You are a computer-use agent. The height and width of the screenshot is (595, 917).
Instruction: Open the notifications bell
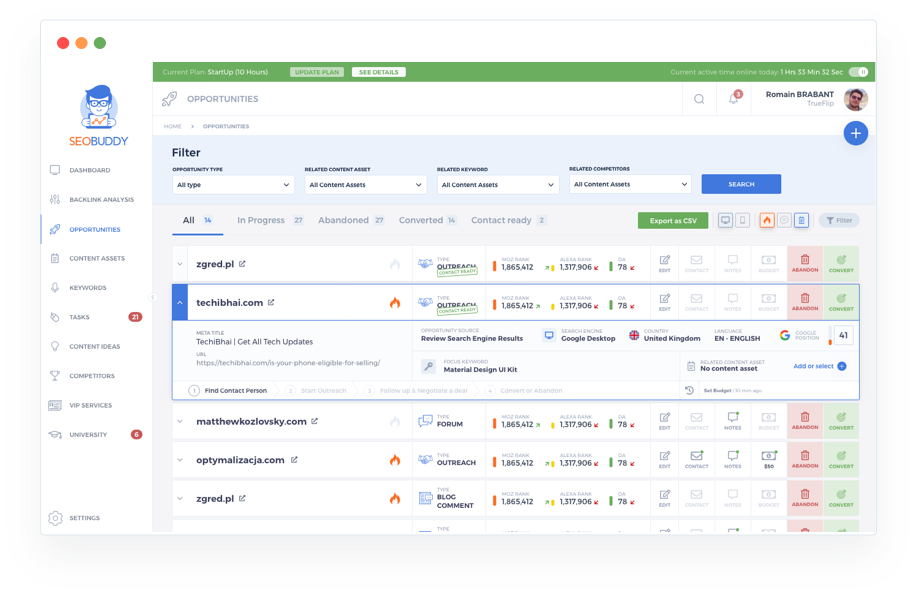tap(733, 98)
